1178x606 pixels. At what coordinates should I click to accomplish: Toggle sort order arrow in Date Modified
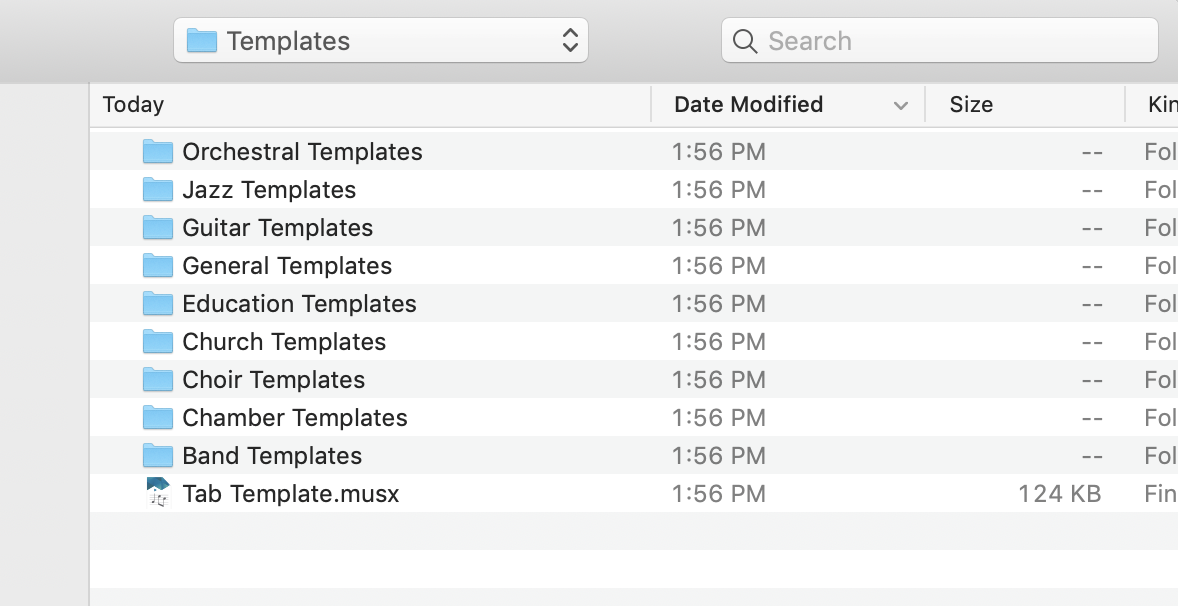[901, 105]
